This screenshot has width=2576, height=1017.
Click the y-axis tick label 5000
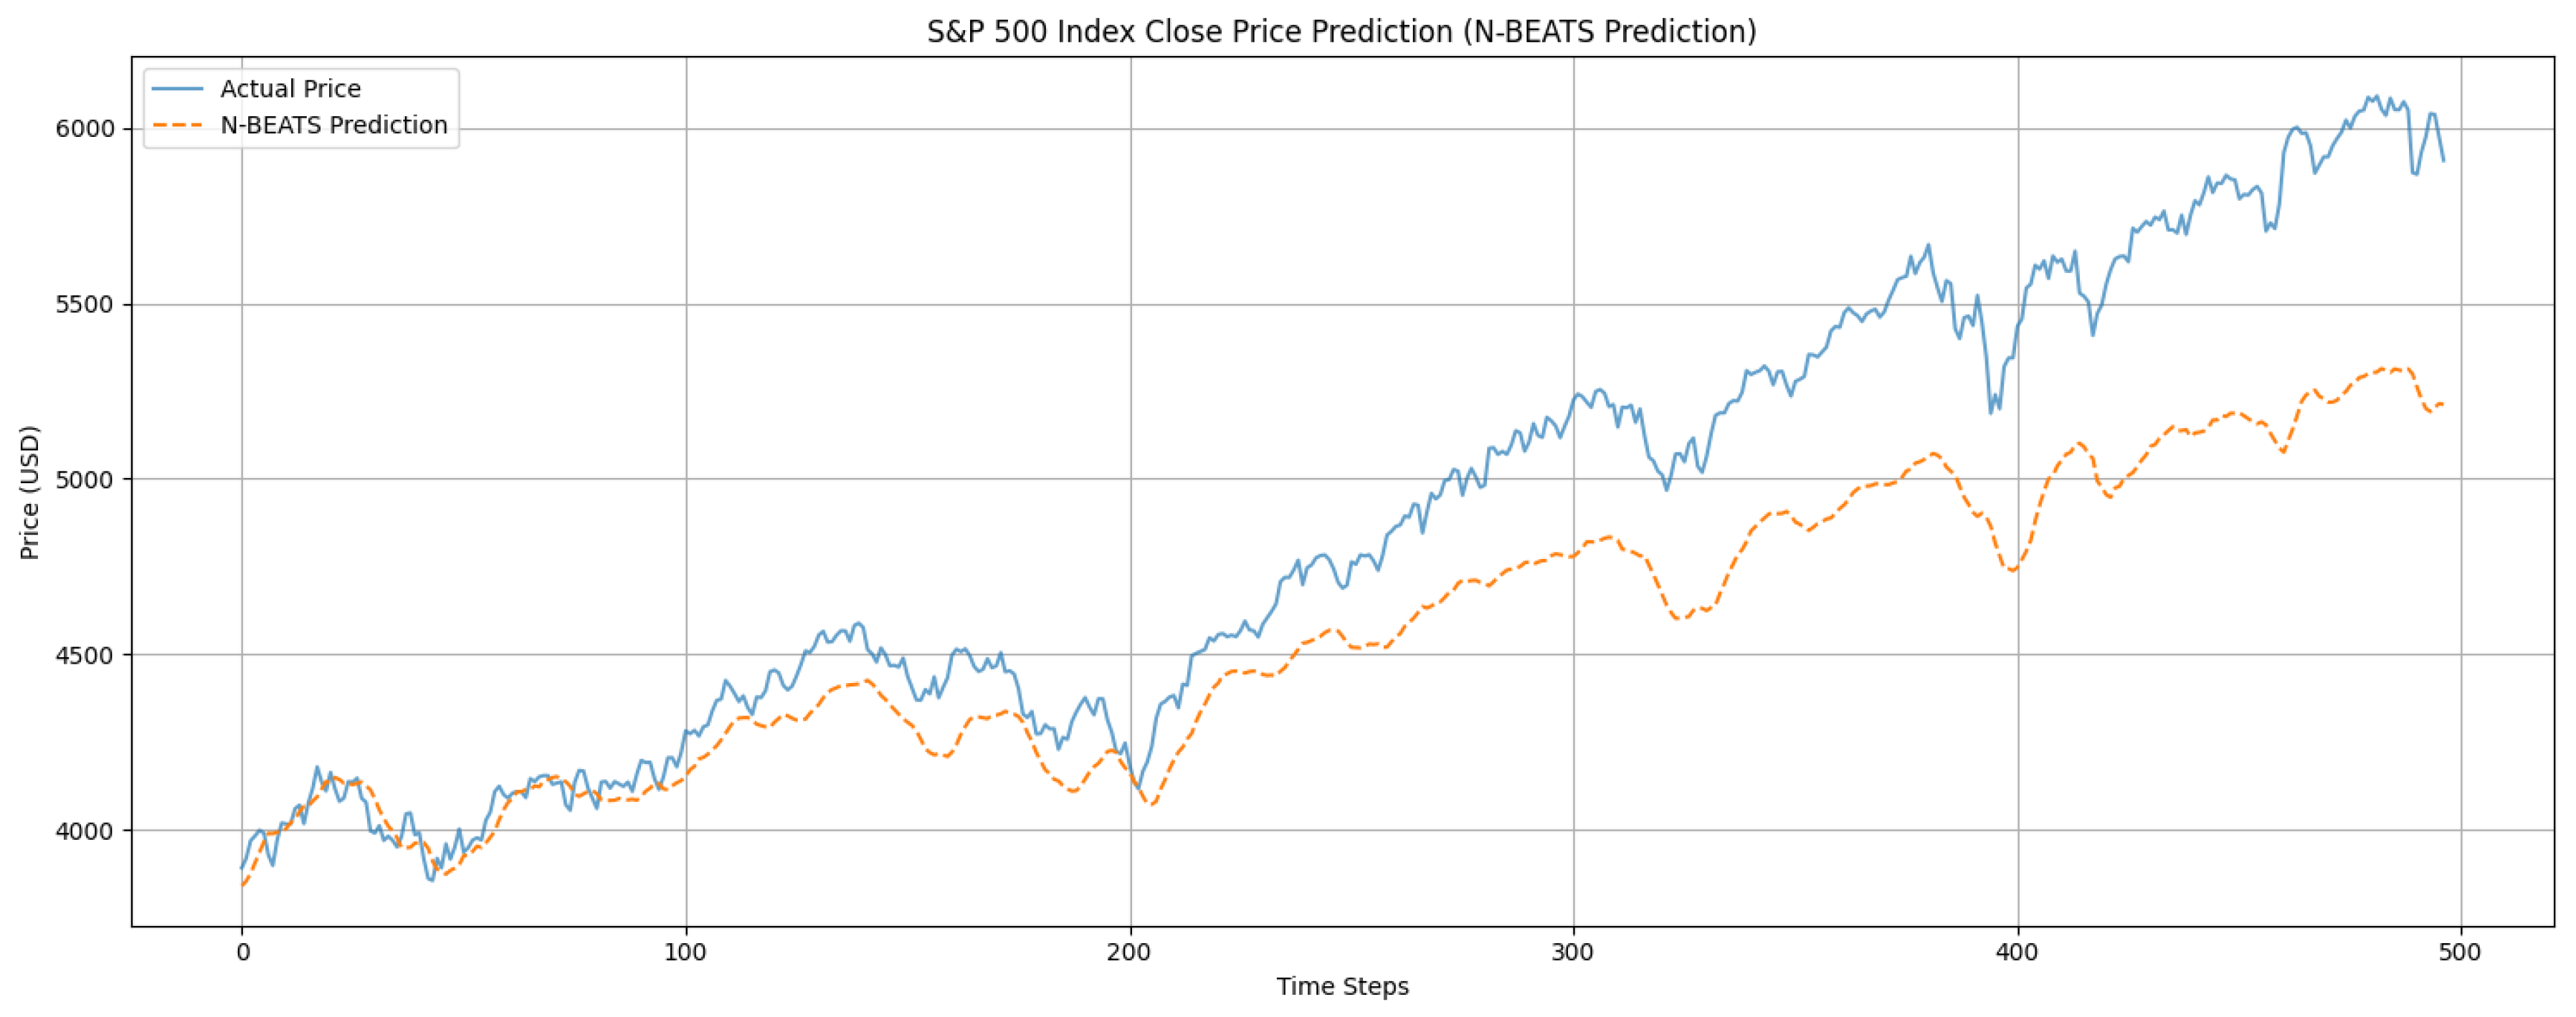86,480
